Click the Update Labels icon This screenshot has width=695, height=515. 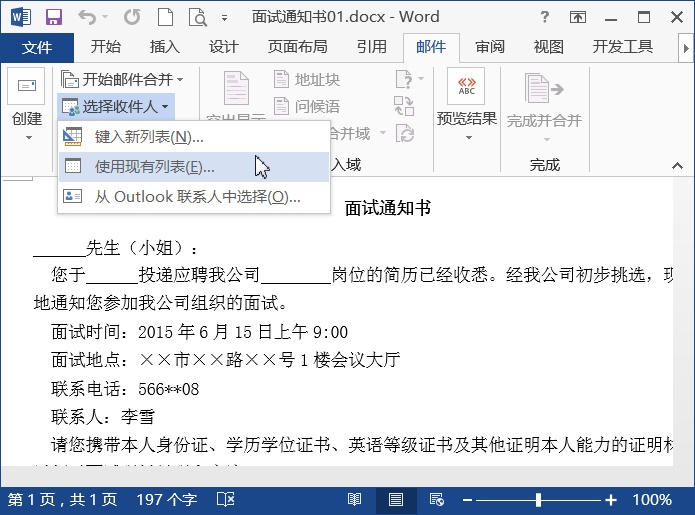405,133
